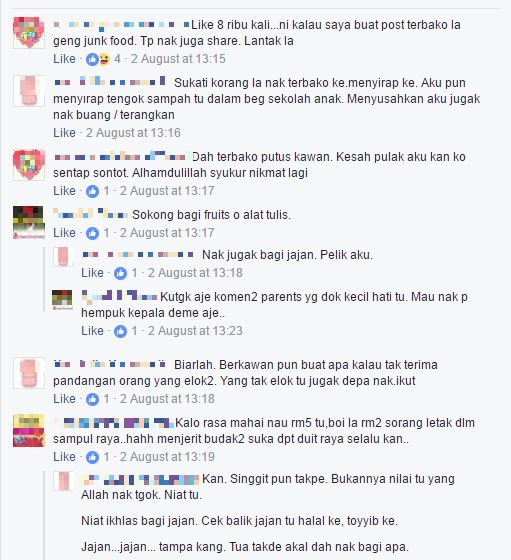Open heart profile picture of first commenter
This screenshot has height=560, width=511.
[29, 32]
